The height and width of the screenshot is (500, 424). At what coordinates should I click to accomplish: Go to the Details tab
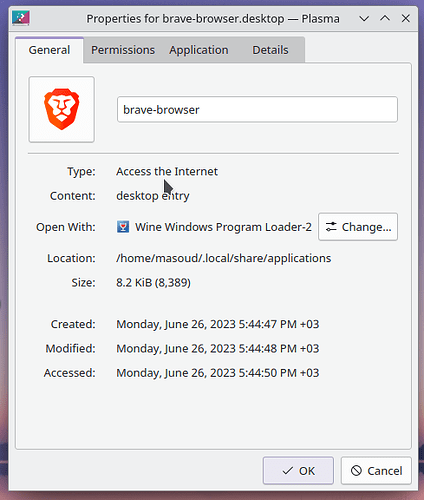(270, 50)
